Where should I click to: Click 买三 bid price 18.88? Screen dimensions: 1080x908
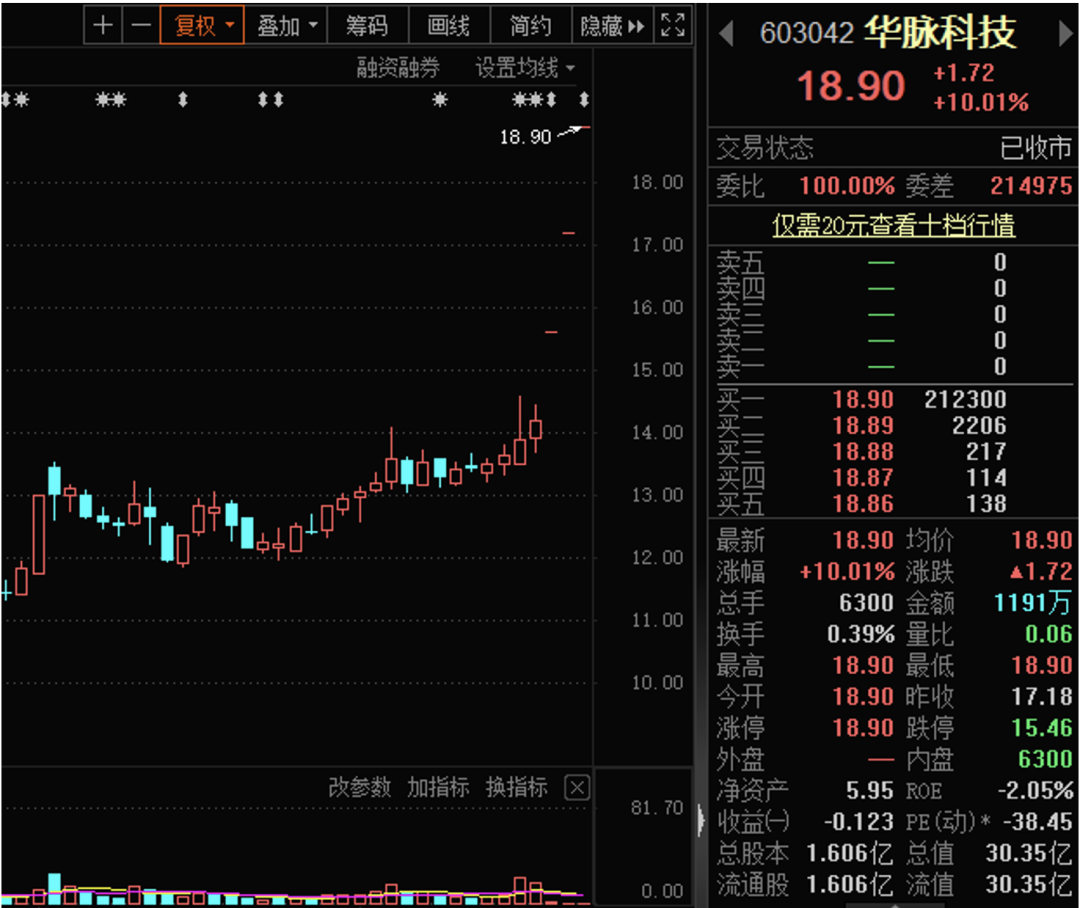862,452
